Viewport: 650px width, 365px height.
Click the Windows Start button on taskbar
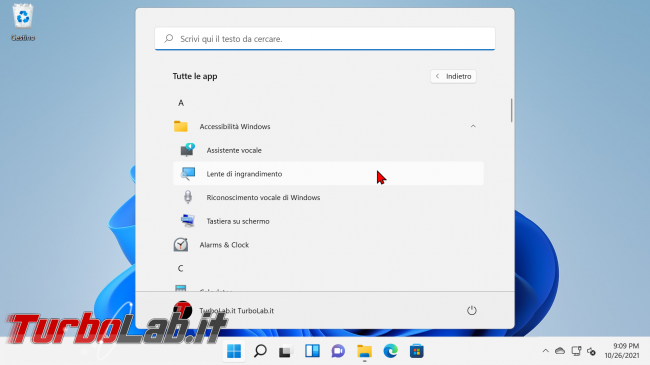tap(234, 351)
